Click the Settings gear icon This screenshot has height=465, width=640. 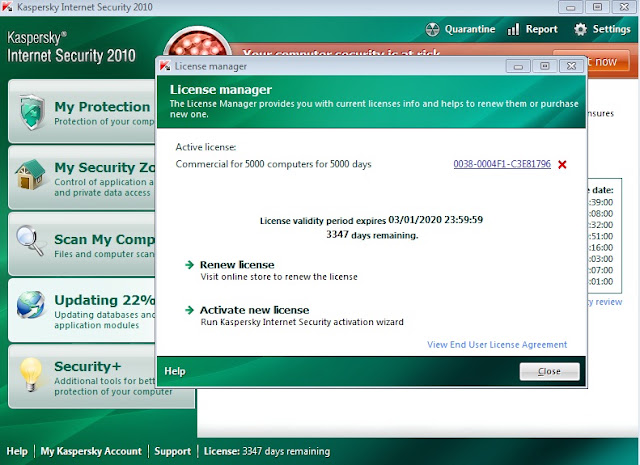580,29
